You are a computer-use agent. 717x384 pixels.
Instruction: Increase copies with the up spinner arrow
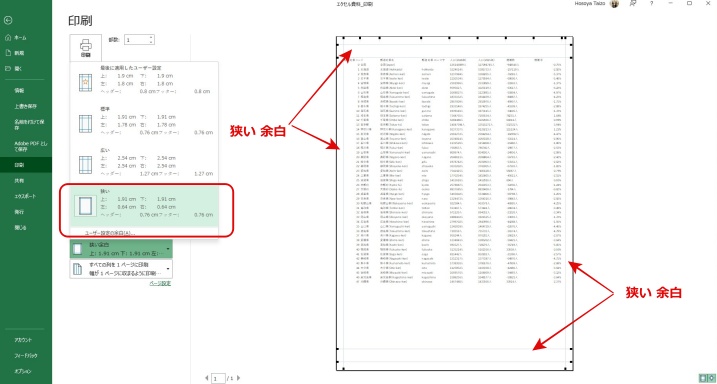(151, 37)
